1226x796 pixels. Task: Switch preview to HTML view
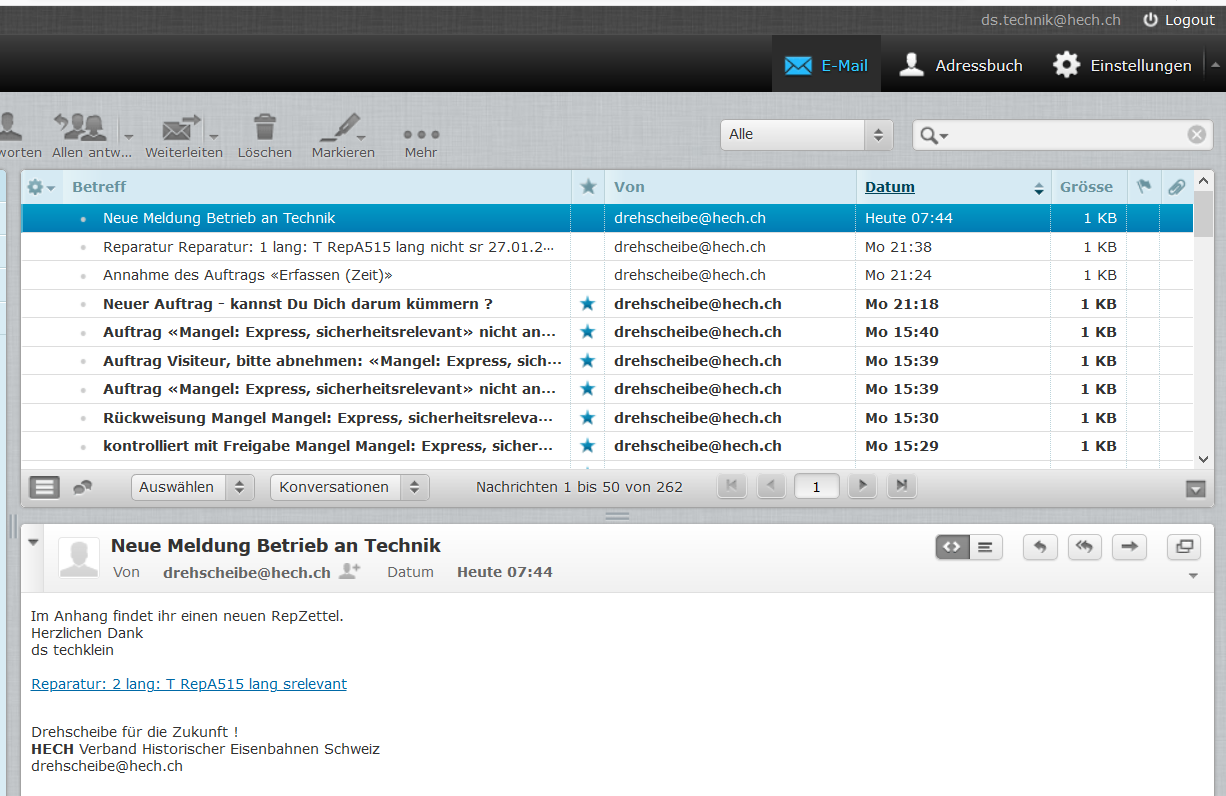coord(952,547)
